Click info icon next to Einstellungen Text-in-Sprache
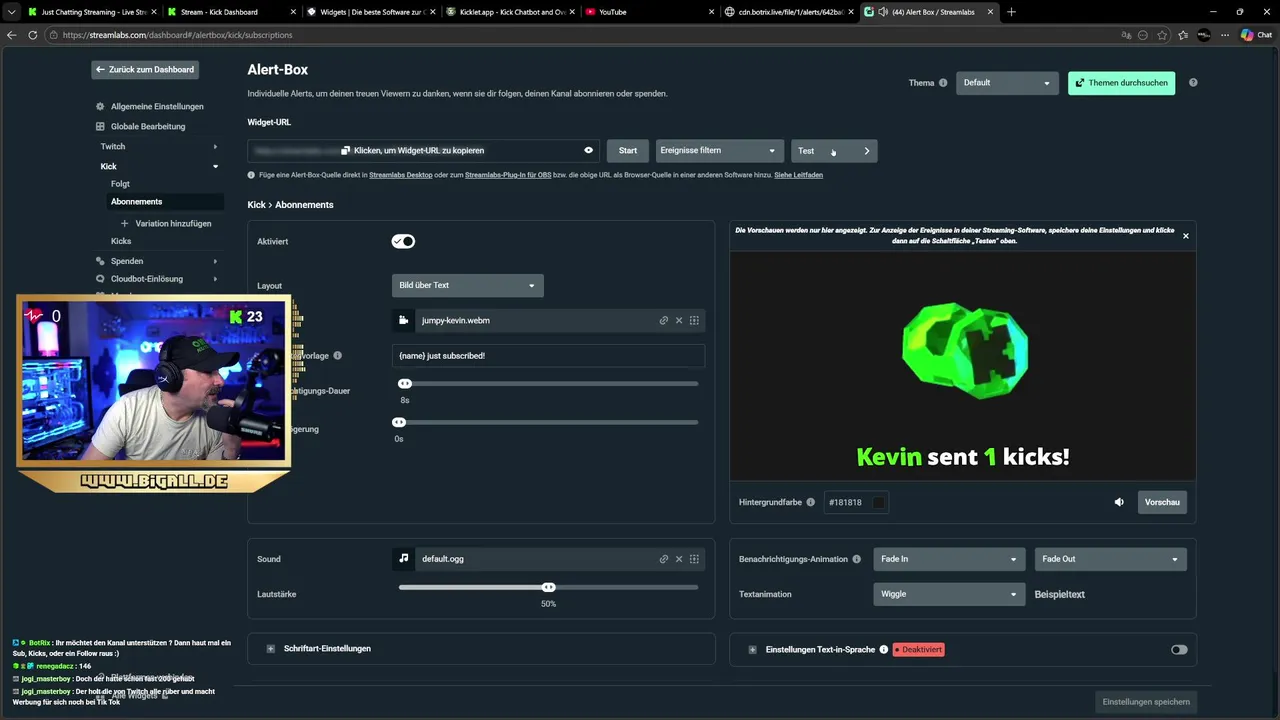The height and width of the screenshot is (720, 1280). 883,649
